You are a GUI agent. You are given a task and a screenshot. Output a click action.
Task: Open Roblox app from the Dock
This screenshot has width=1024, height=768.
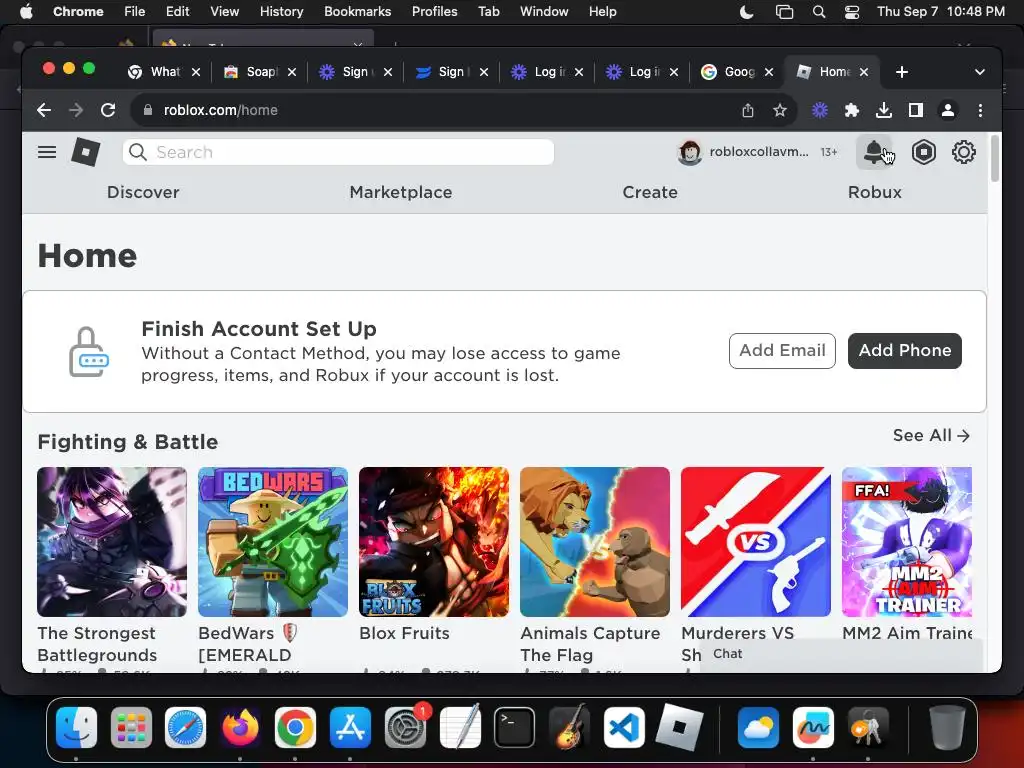pos(679,727)
